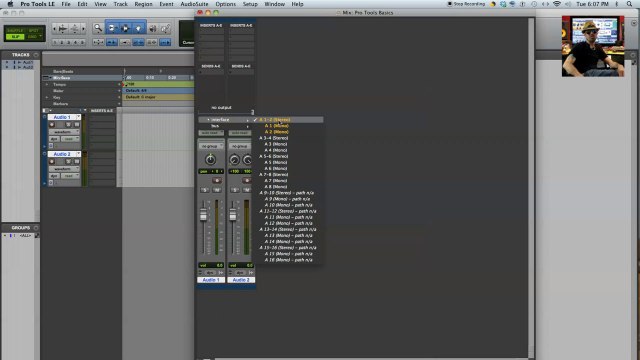Open the Region menu
This screenshot has height=360, width=640.
143,4
